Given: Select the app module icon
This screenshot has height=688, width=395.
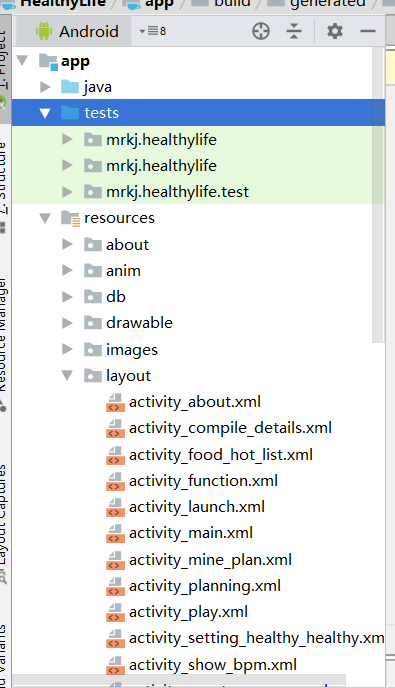Looking at the screenshot, I should click(48, 61).
